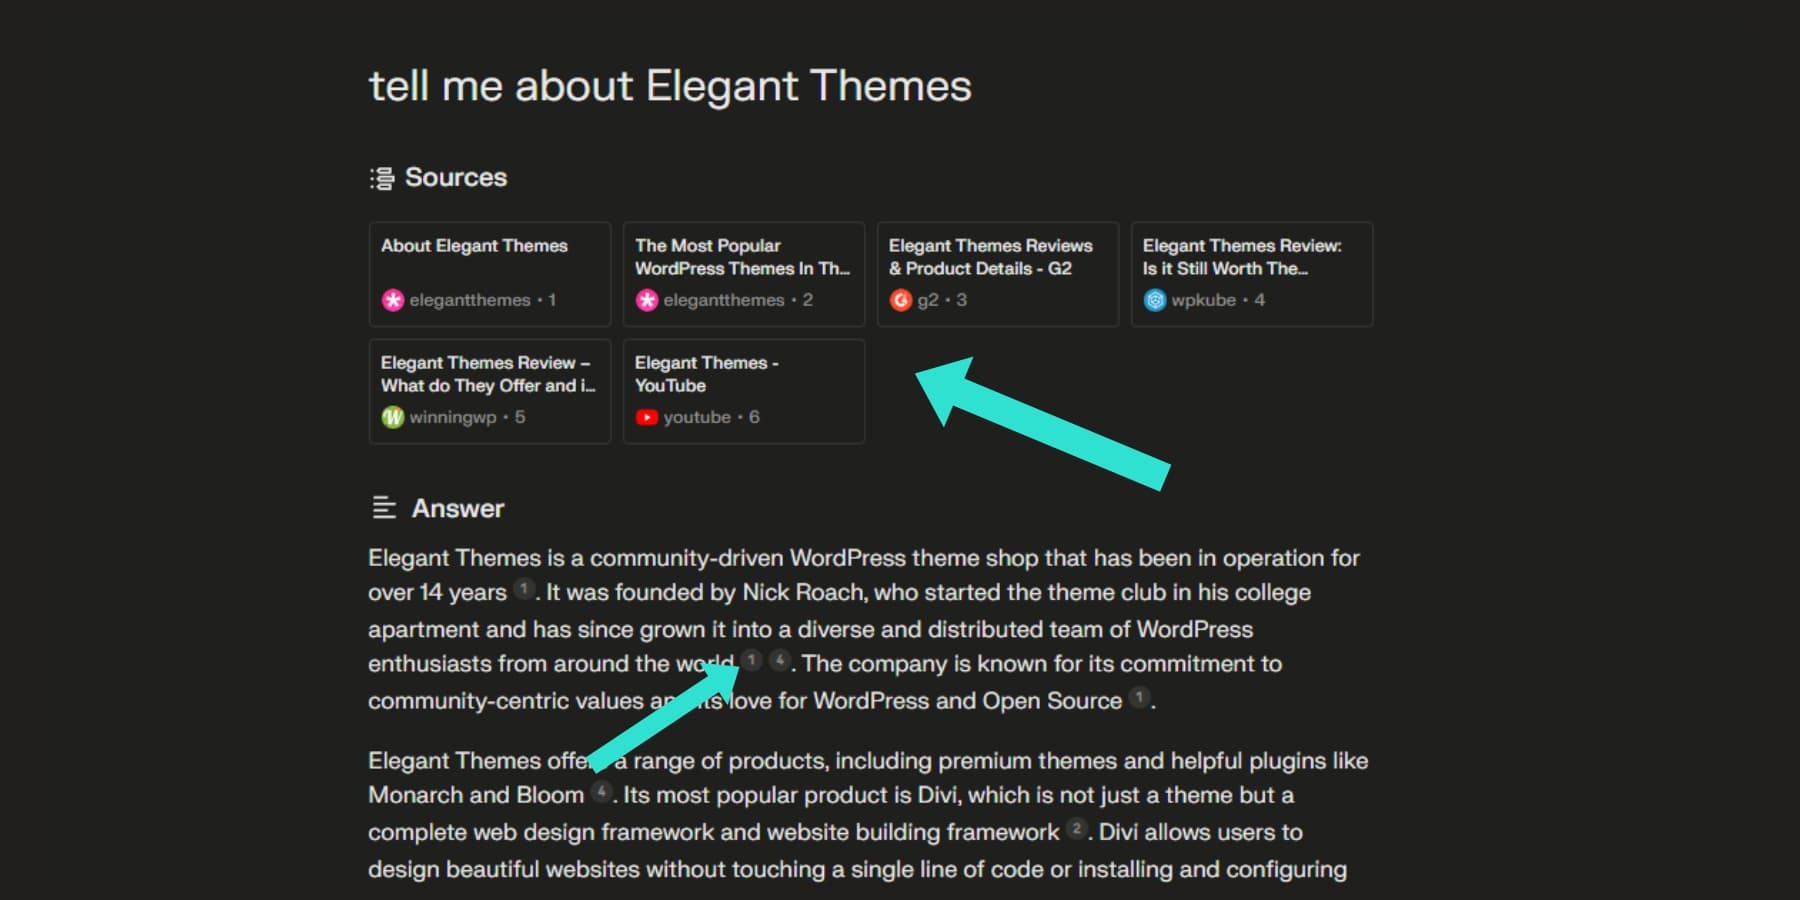Screen dimensions: 1800x900
Task: Click citation 1 after 'Open Source'
Action: coord(1138,699)
